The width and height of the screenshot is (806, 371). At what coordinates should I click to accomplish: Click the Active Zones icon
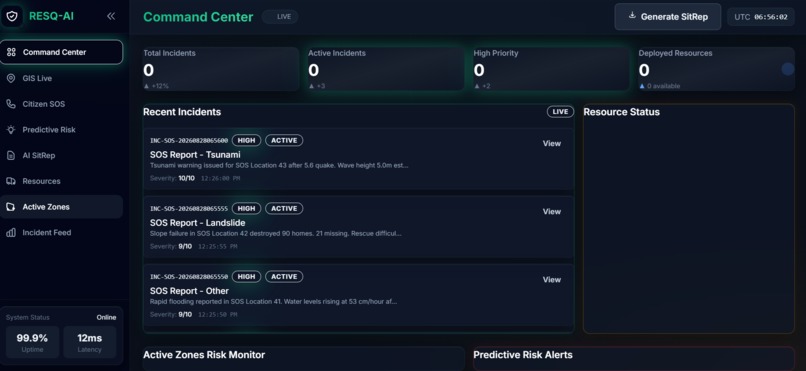click(x=11, y=207)
